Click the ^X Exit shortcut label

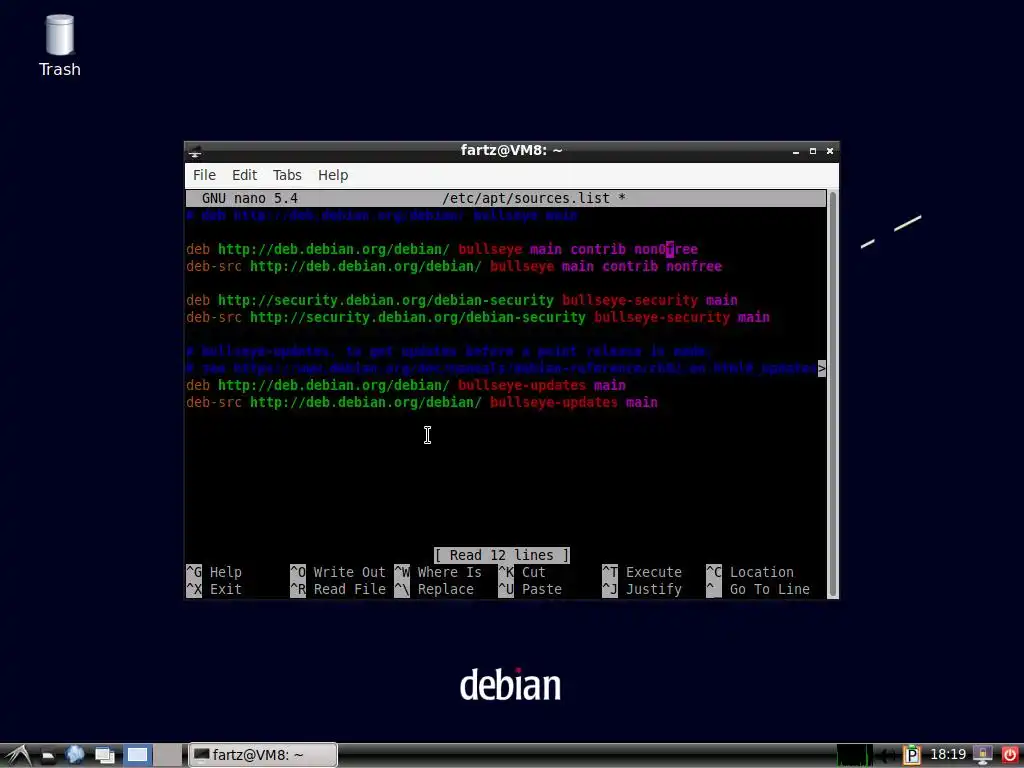(214, 589)
